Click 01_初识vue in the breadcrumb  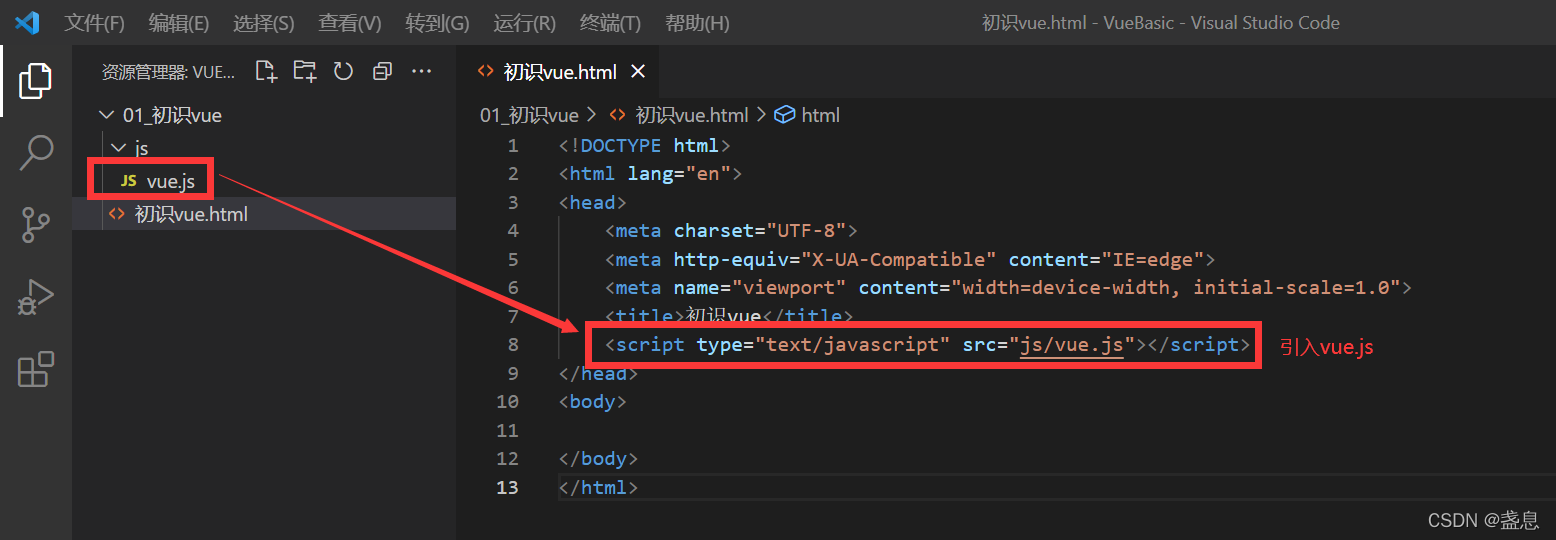530,115
